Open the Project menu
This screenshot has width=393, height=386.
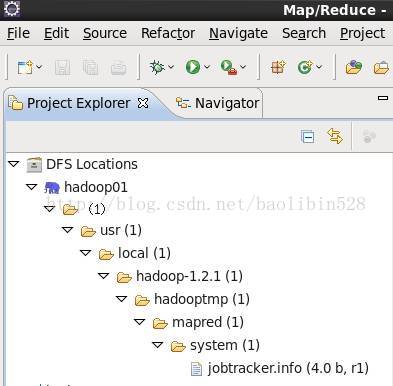coord(363,33)
